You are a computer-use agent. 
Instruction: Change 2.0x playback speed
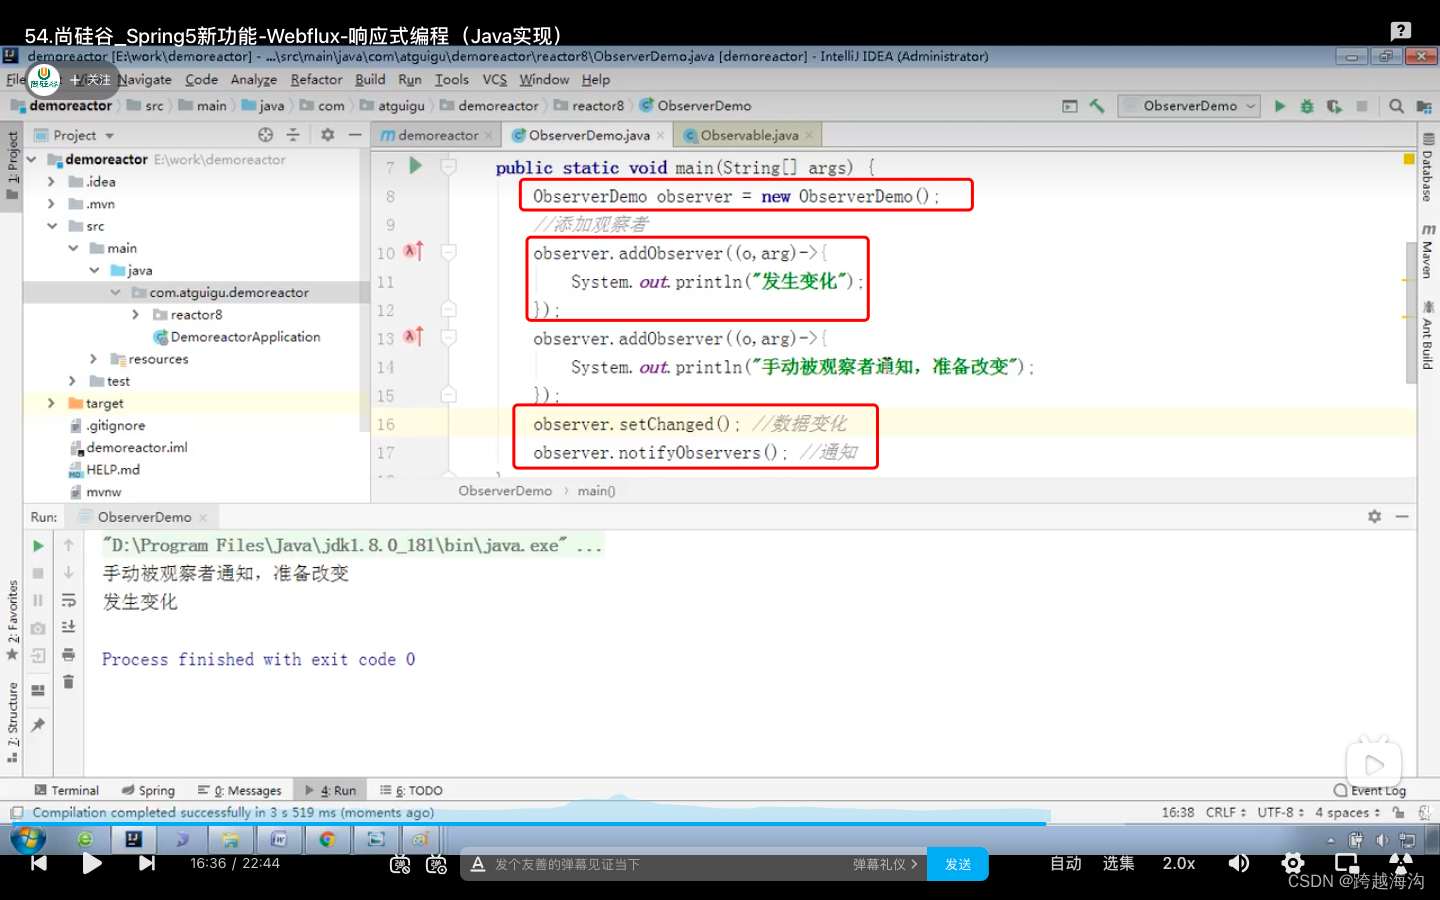point(1179,863)
